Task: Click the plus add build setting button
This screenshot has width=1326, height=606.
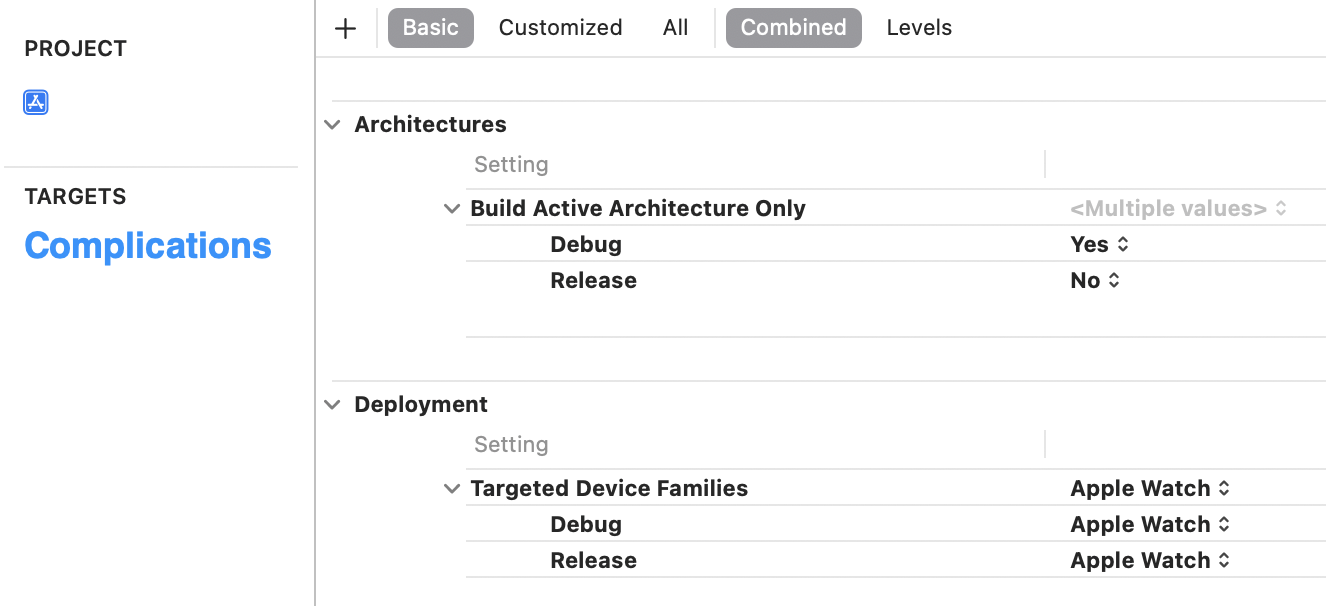Action: point(345,28)
